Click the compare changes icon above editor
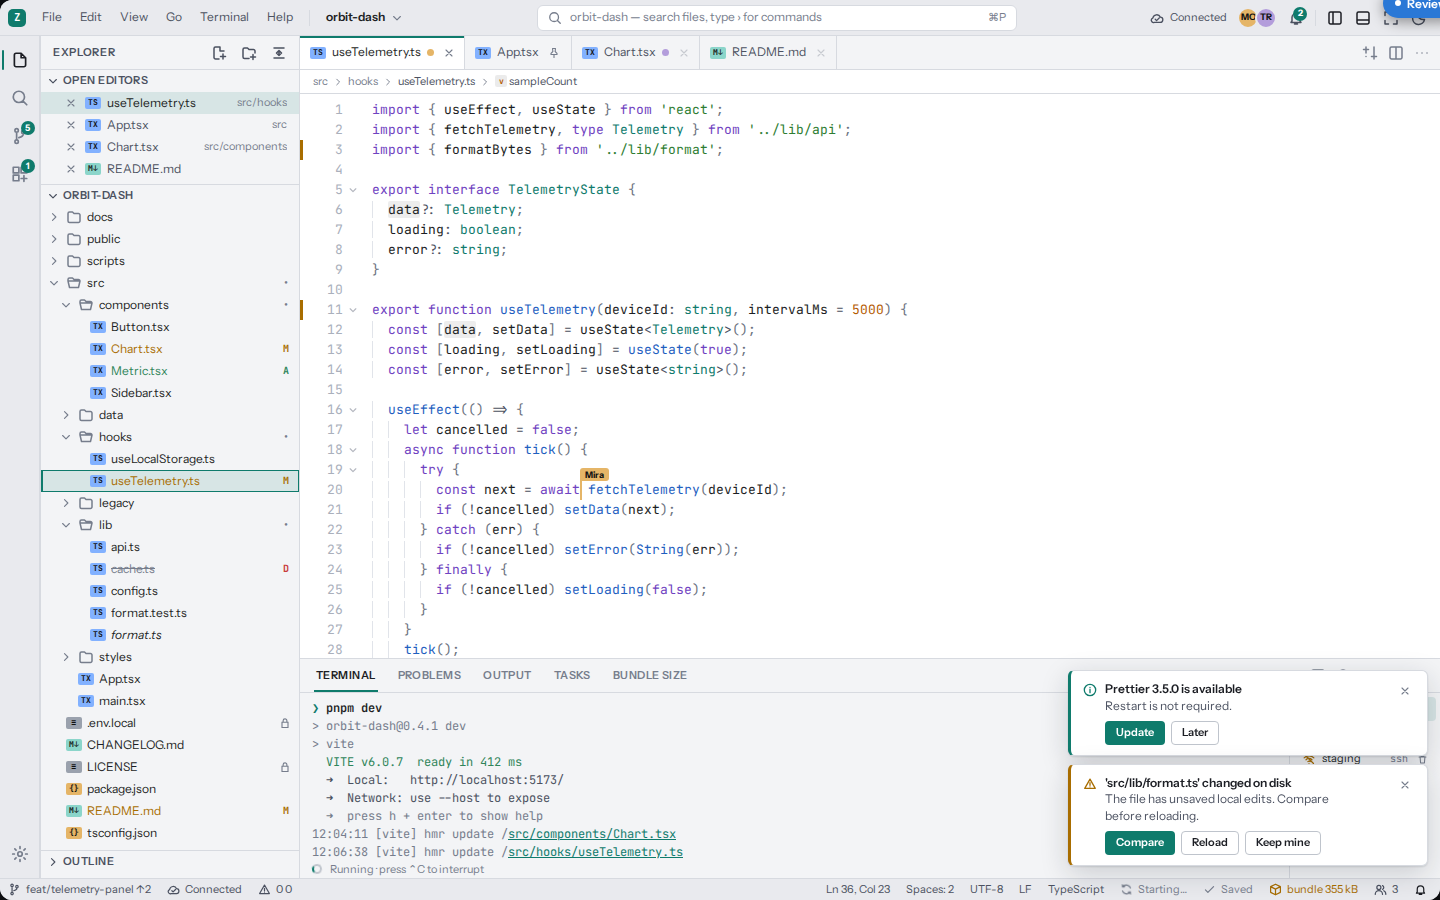 (x=1370, y=52)
